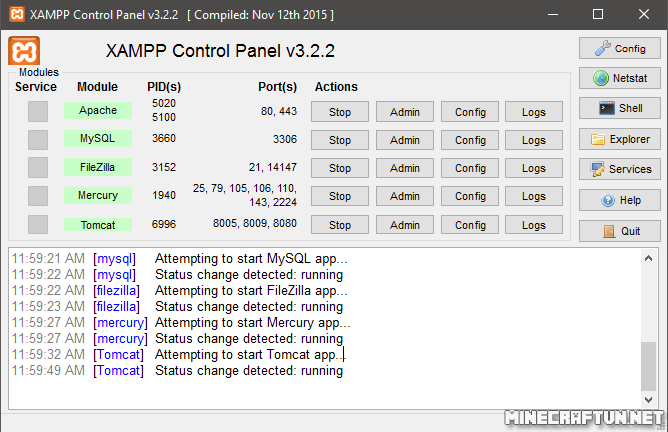Open the Services button
The image size is (668, 432).
pyautogui.click(x=619, y=169)
